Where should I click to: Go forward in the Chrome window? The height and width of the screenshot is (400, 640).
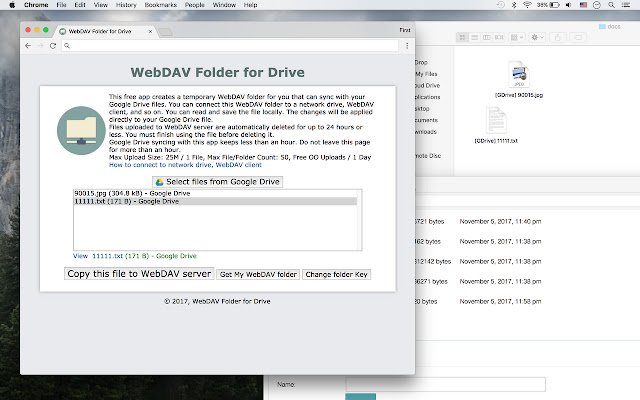pos(40,46)
